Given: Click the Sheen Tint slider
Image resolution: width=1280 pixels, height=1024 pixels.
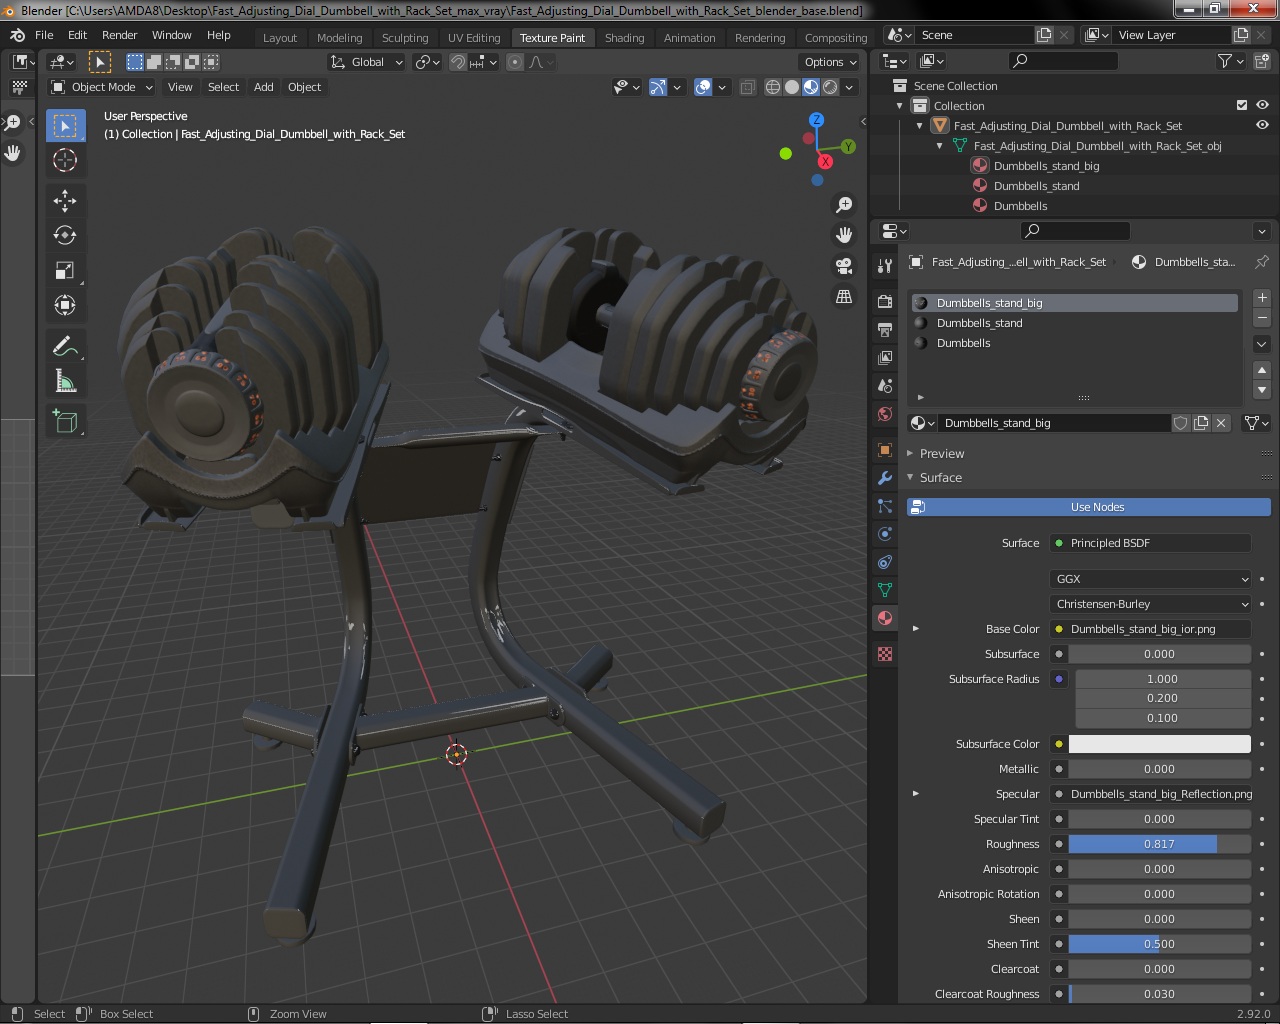Looking at the screenshot, I should click(1159, 944).
